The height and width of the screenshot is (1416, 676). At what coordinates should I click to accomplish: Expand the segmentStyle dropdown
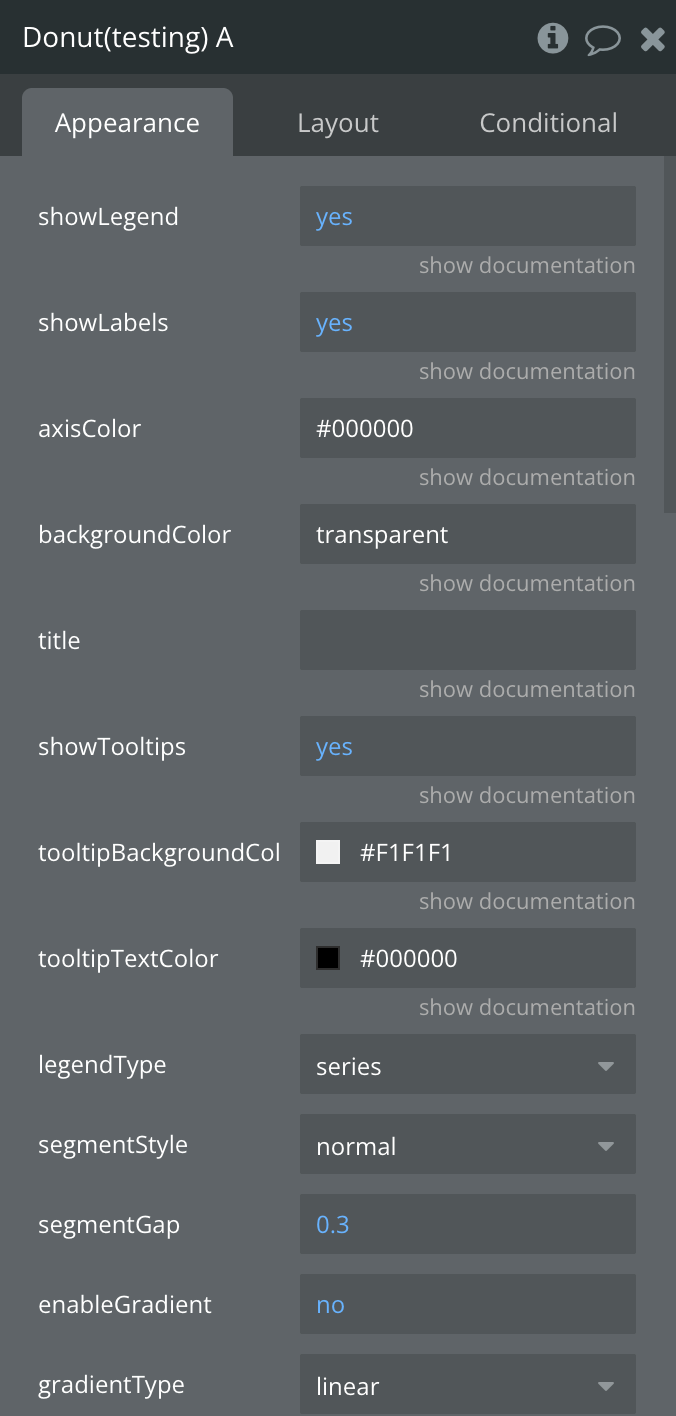467,1146
